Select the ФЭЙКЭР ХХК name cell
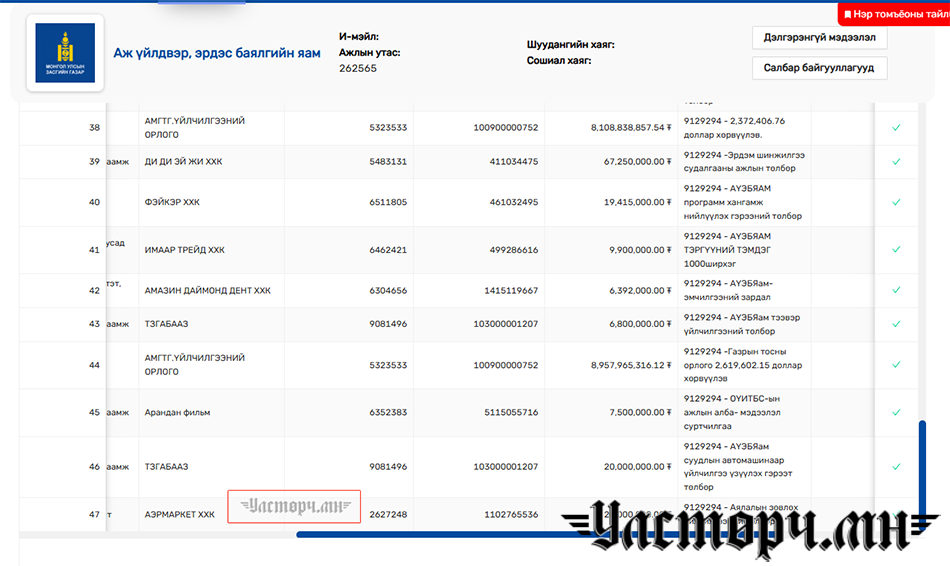950x566 pixels. (x=172, y=202)
